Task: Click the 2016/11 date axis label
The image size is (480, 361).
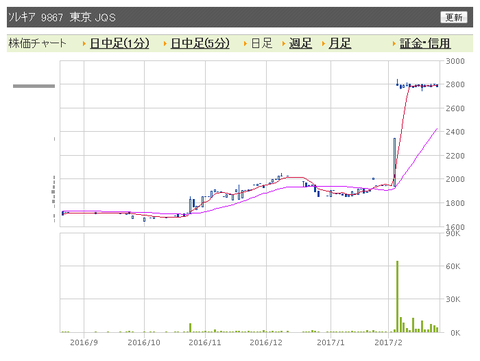Action: pyautogui.click(x=205, y=343)
